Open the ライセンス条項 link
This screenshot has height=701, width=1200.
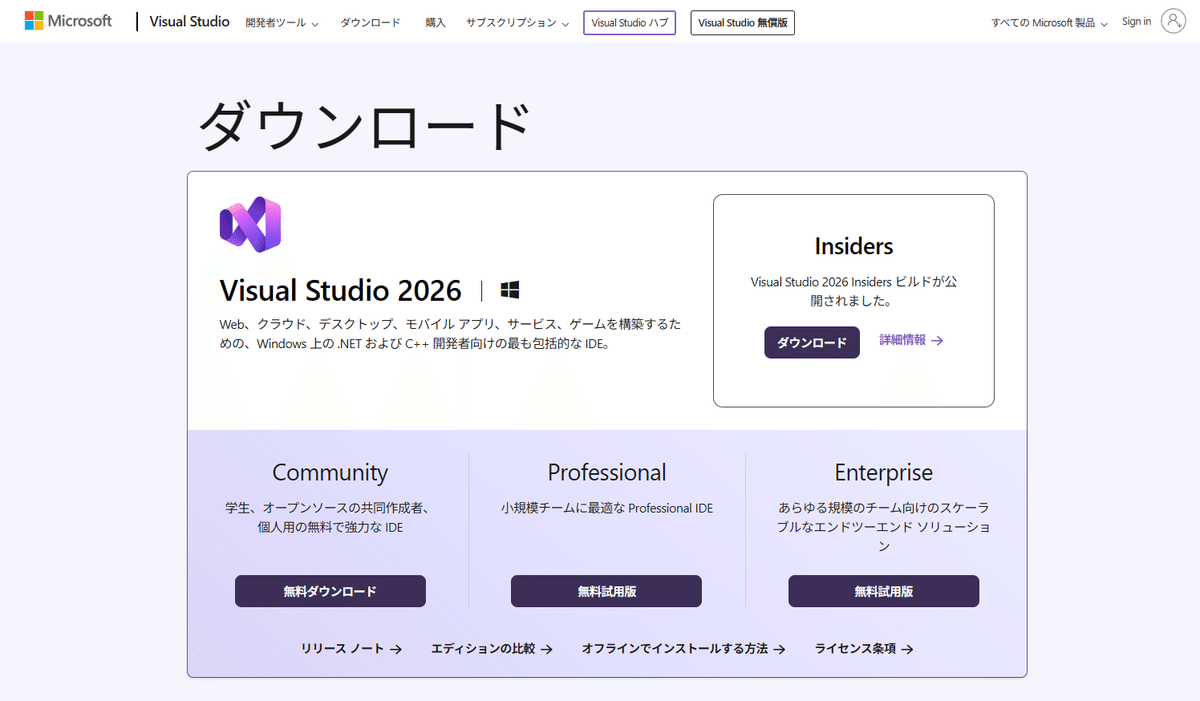click(x=864, y=649)
